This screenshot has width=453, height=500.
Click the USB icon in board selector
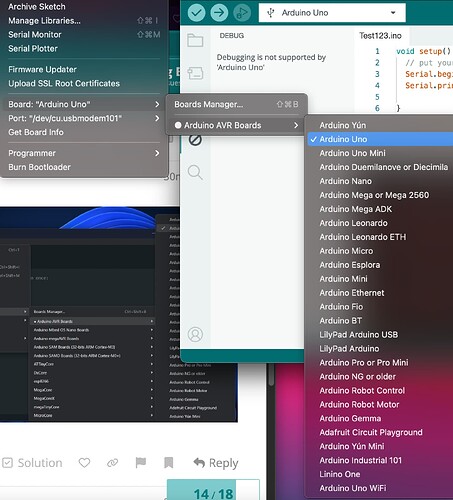pos(271,13)
